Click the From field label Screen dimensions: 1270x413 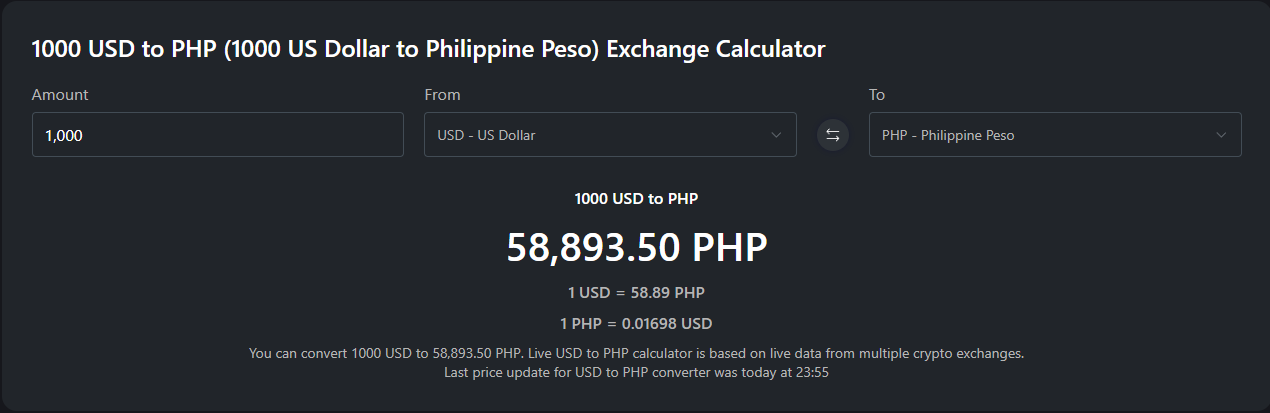(442, 95)
